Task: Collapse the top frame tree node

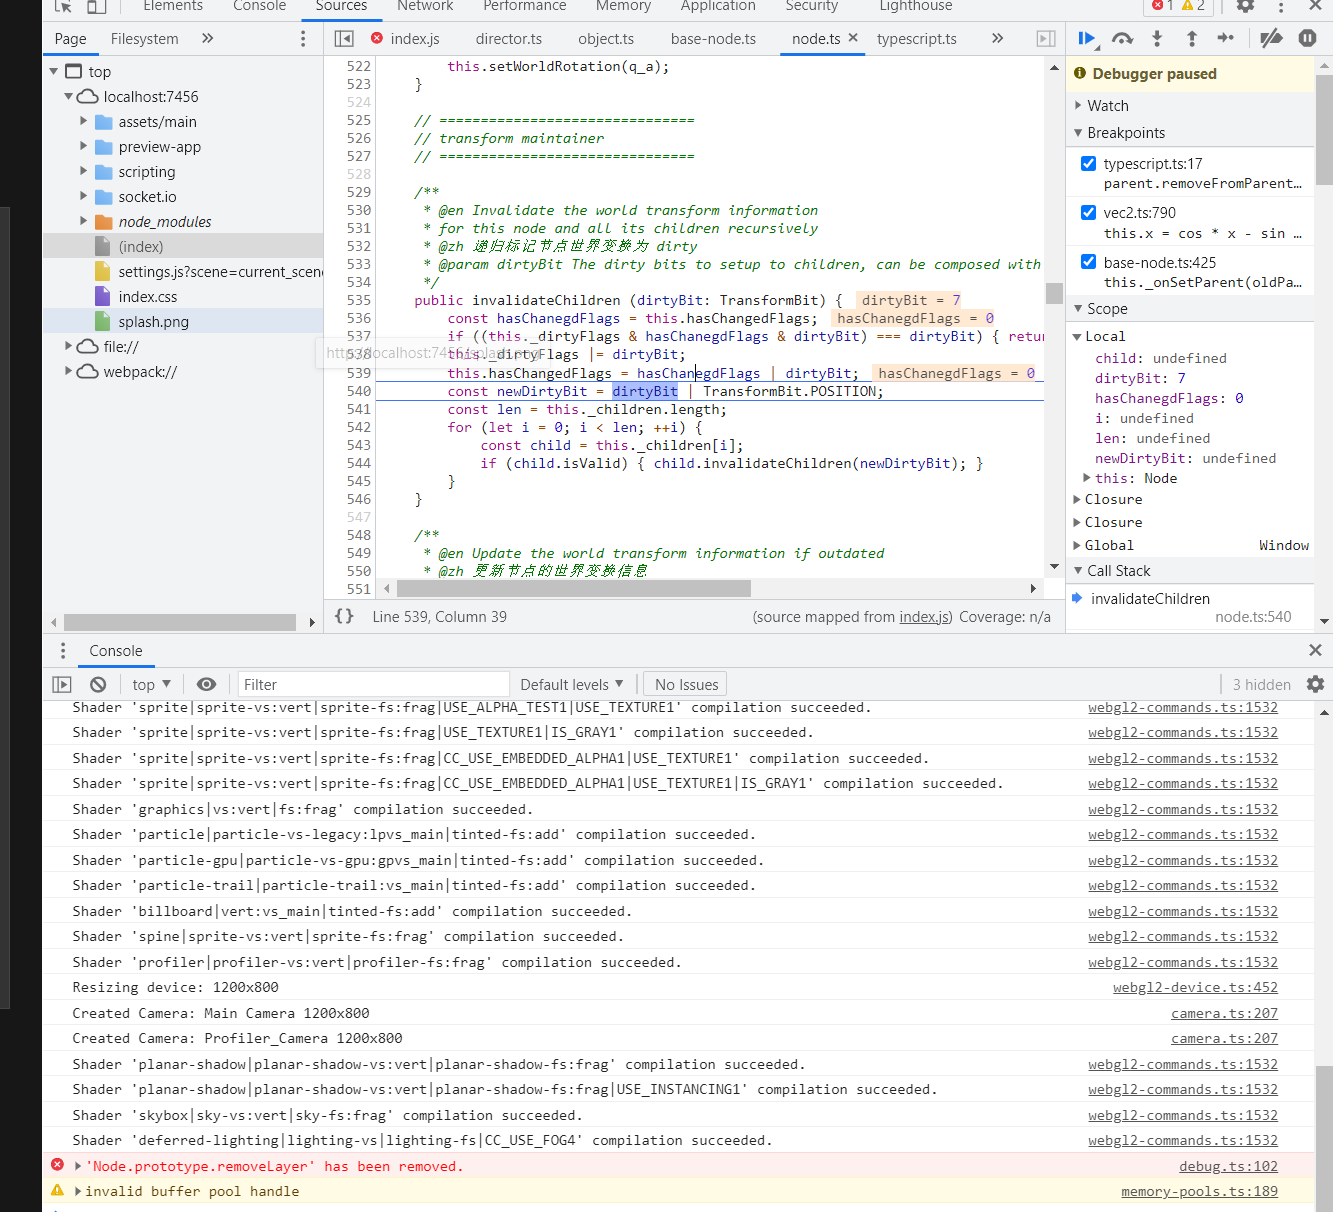Action: click(54, 71)
